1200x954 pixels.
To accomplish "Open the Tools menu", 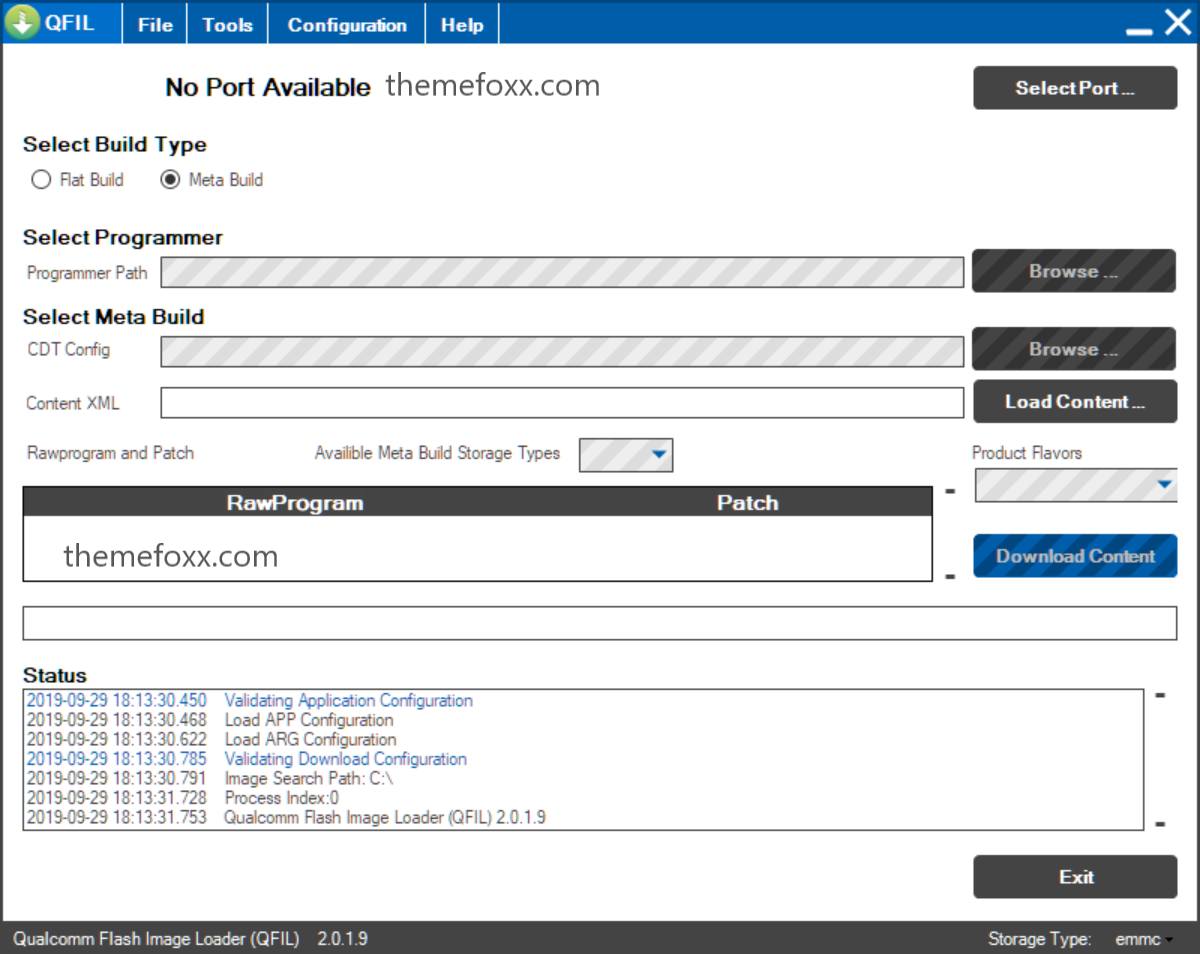I will [227, 25].
